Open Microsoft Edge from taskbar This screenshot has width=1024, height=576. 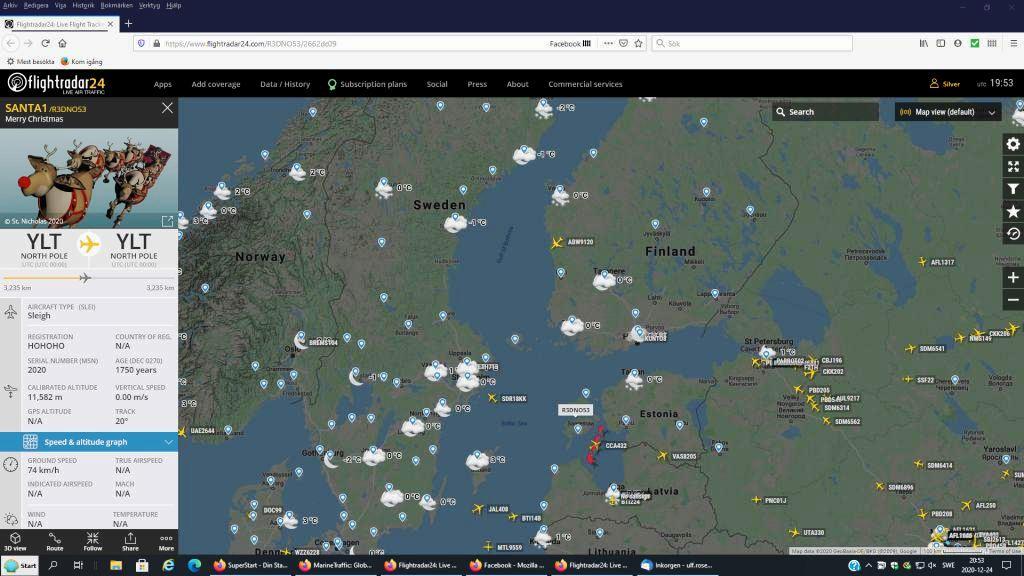pyautogui.click(x=195, y=566)
